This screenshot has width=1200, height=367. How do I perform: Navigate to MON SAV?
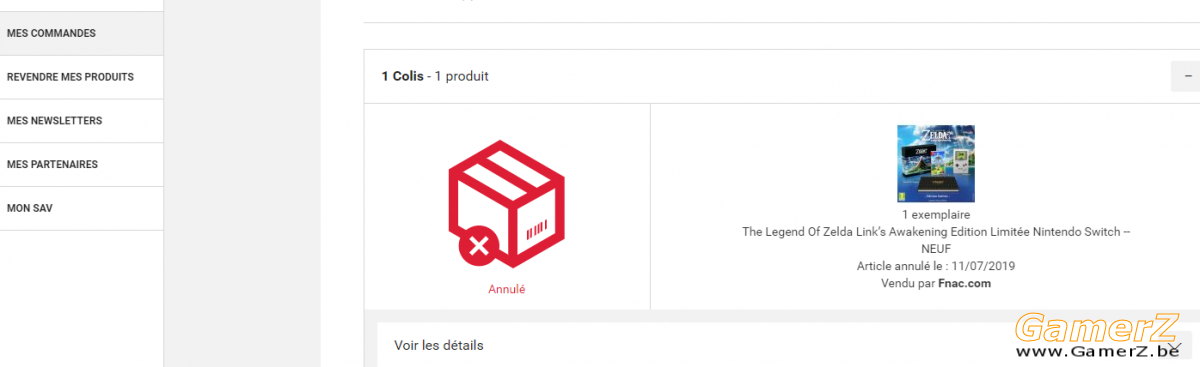tap(81, 209)
